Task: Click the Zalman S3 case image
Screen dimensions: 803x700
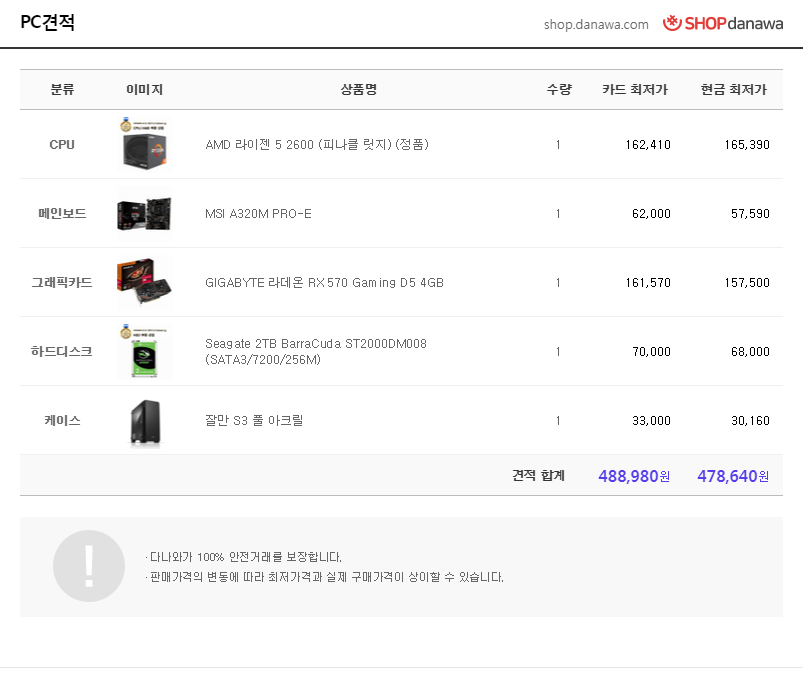Action: (144, 421)
